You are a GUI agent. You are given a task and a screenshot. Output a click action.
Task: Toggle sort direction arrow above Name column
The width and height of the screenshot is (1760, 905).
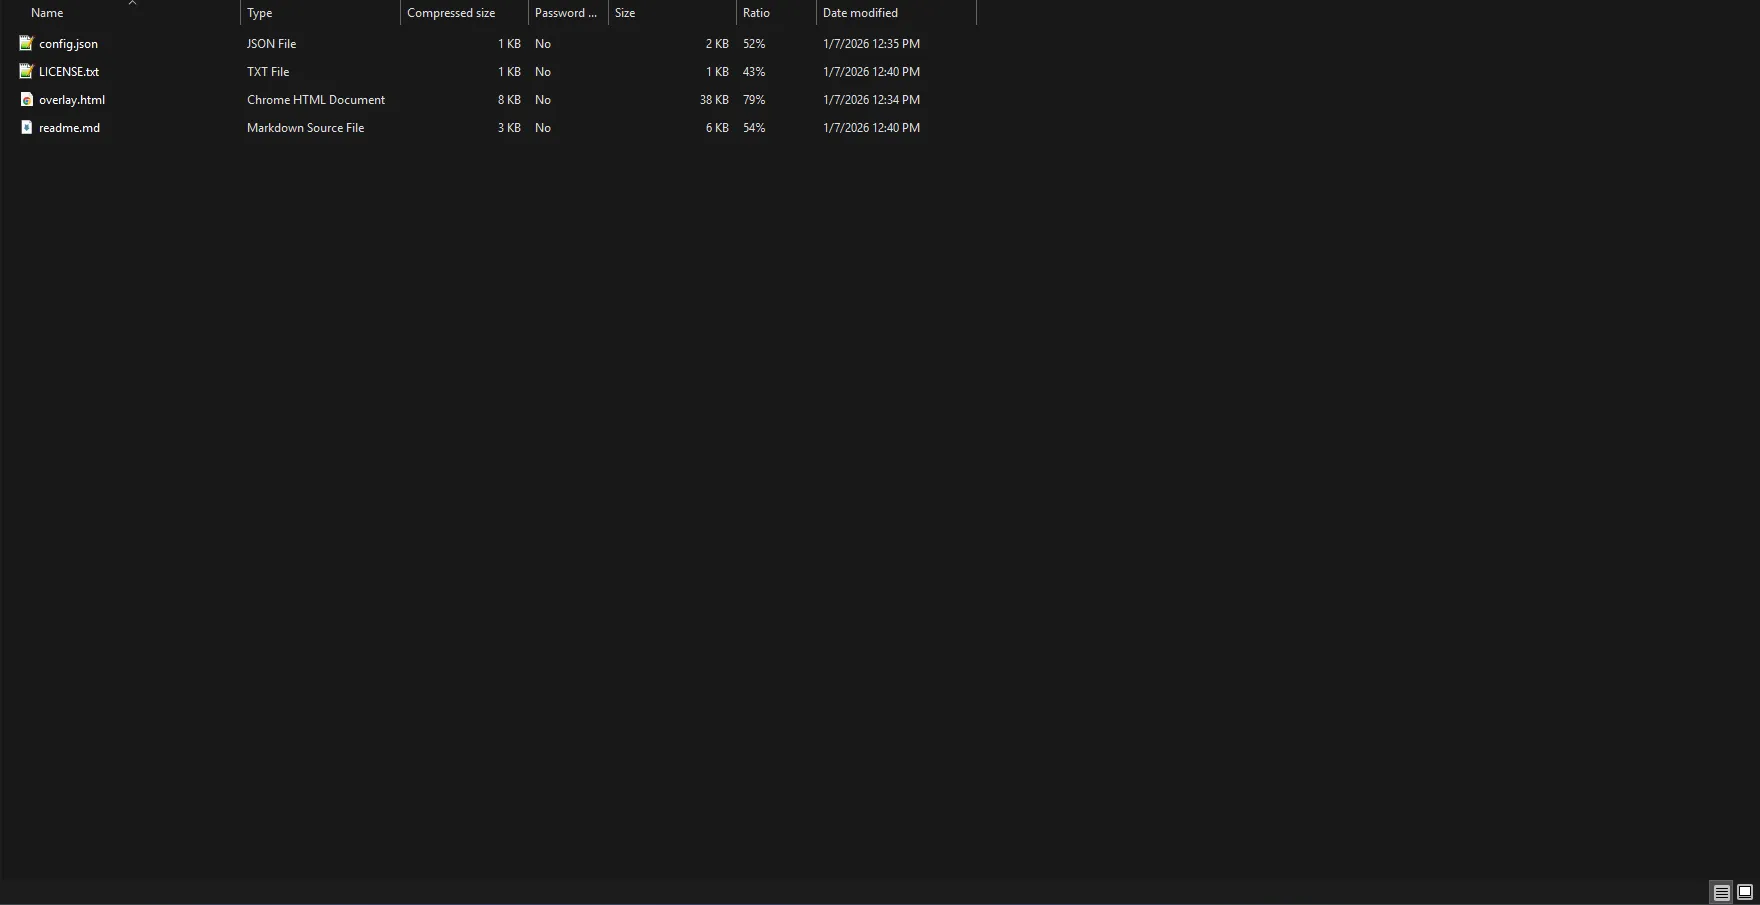tap(132, 3)
